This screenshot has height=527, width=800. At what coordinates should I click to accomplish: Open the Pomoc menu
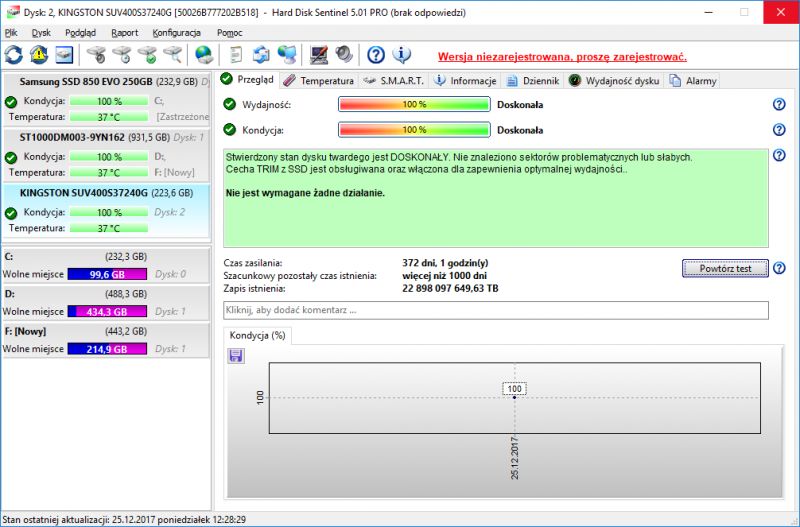coord(230,33)
